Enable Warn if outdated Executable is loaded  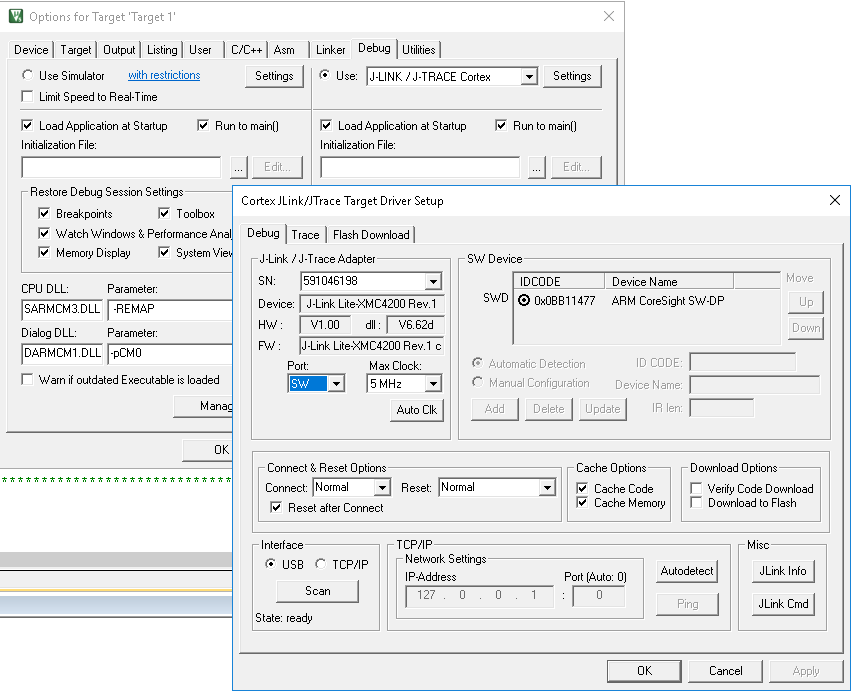pyautogui.click(x=27, y=379)
